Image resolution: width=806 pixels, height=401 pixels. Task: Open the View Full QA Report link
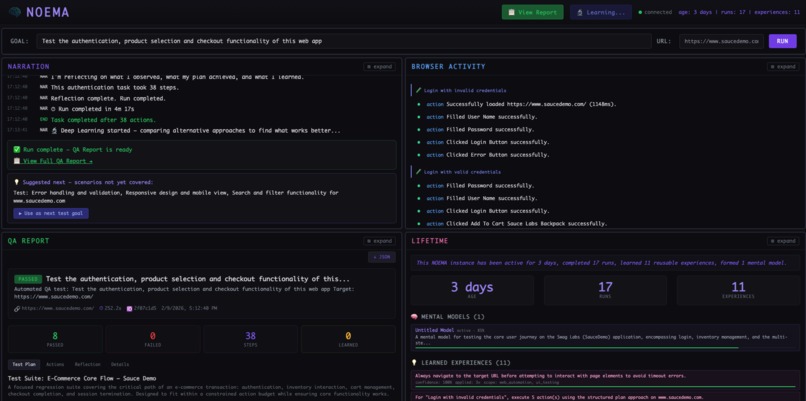pos(53,161)
